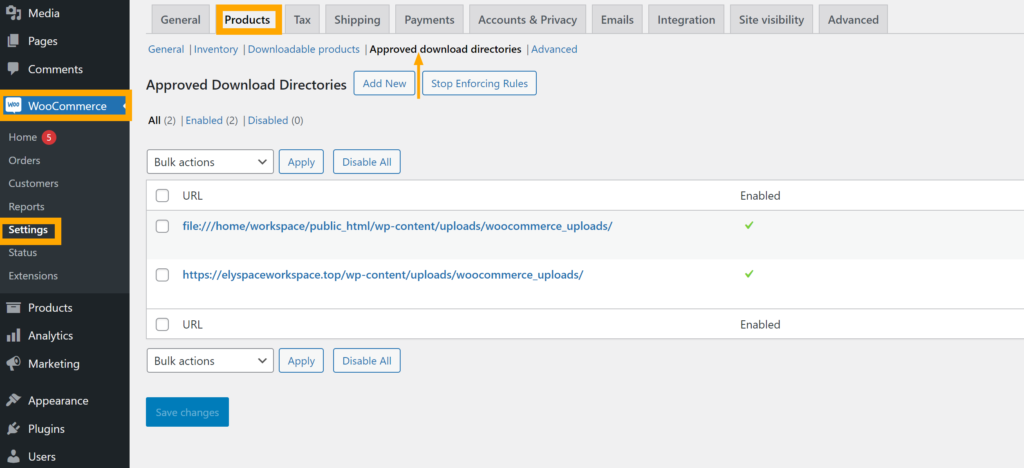Switch to the Shipping settings tab
This screenshot has width=1024, height=468.
357,20
